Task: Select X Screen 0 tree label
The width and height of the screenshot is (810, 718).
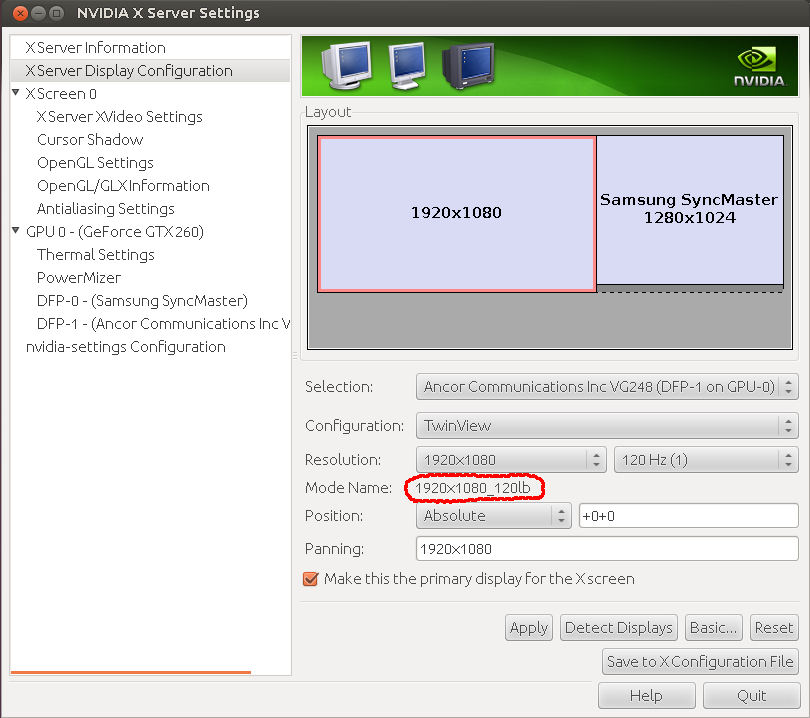Action: point(61,94)
